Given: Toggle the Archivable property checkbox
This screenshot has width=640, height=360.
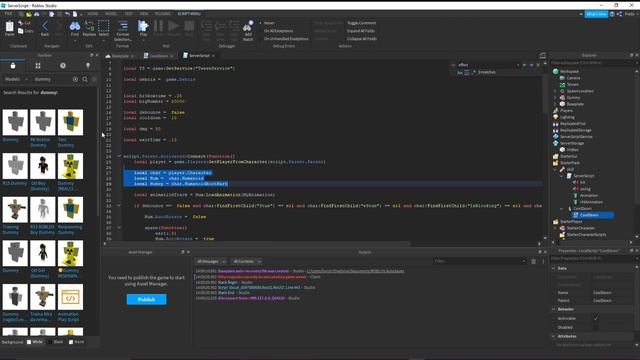Looking at the screenshot, I should click(x=596, y=318).
